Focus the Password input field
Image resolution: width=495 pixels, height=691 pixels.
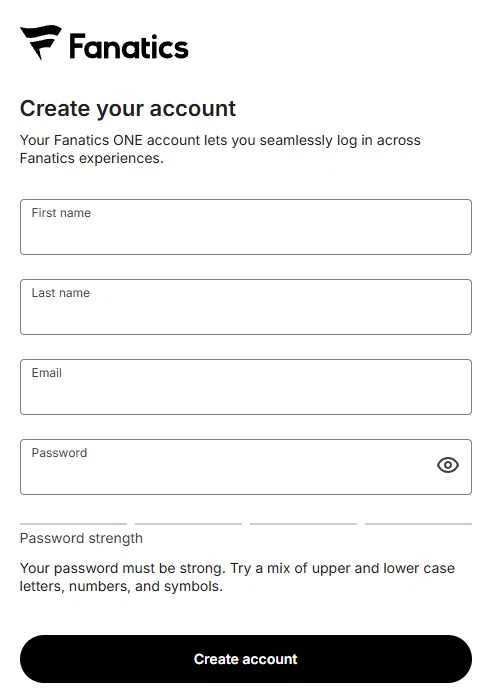coord(246,467)
